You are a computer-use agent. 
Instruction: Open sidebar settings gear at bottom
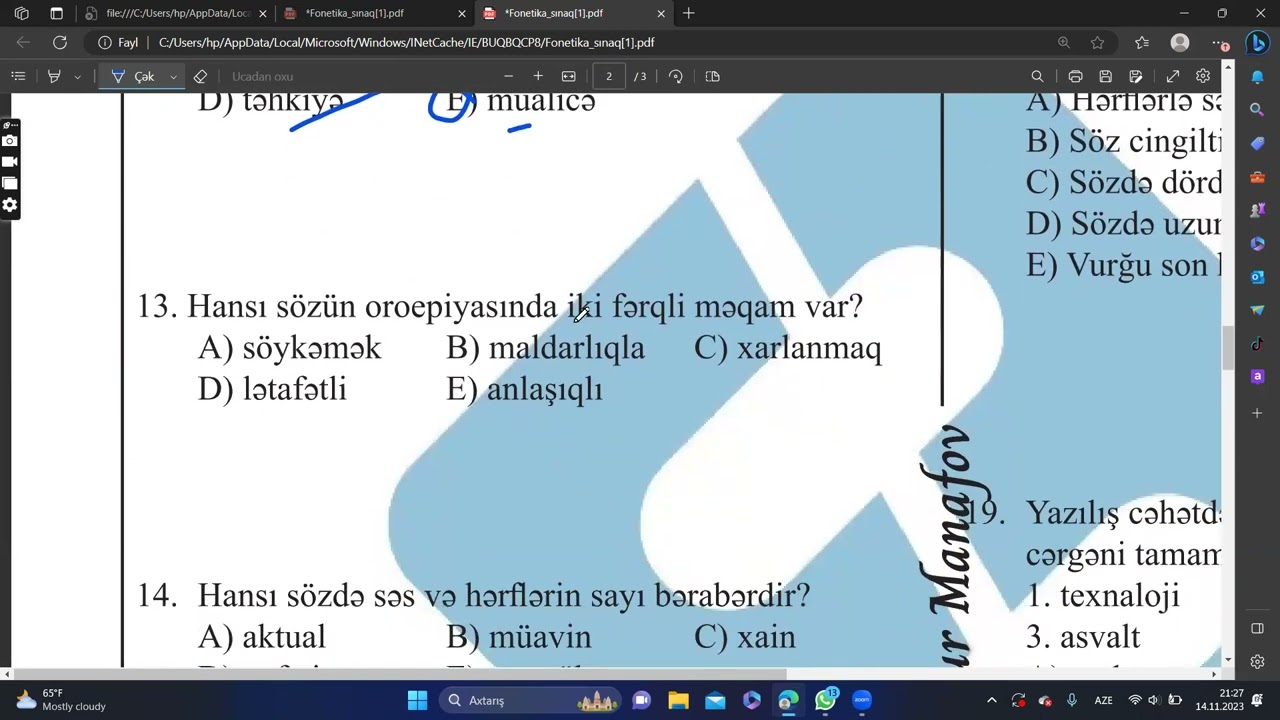click(1257, 662)
